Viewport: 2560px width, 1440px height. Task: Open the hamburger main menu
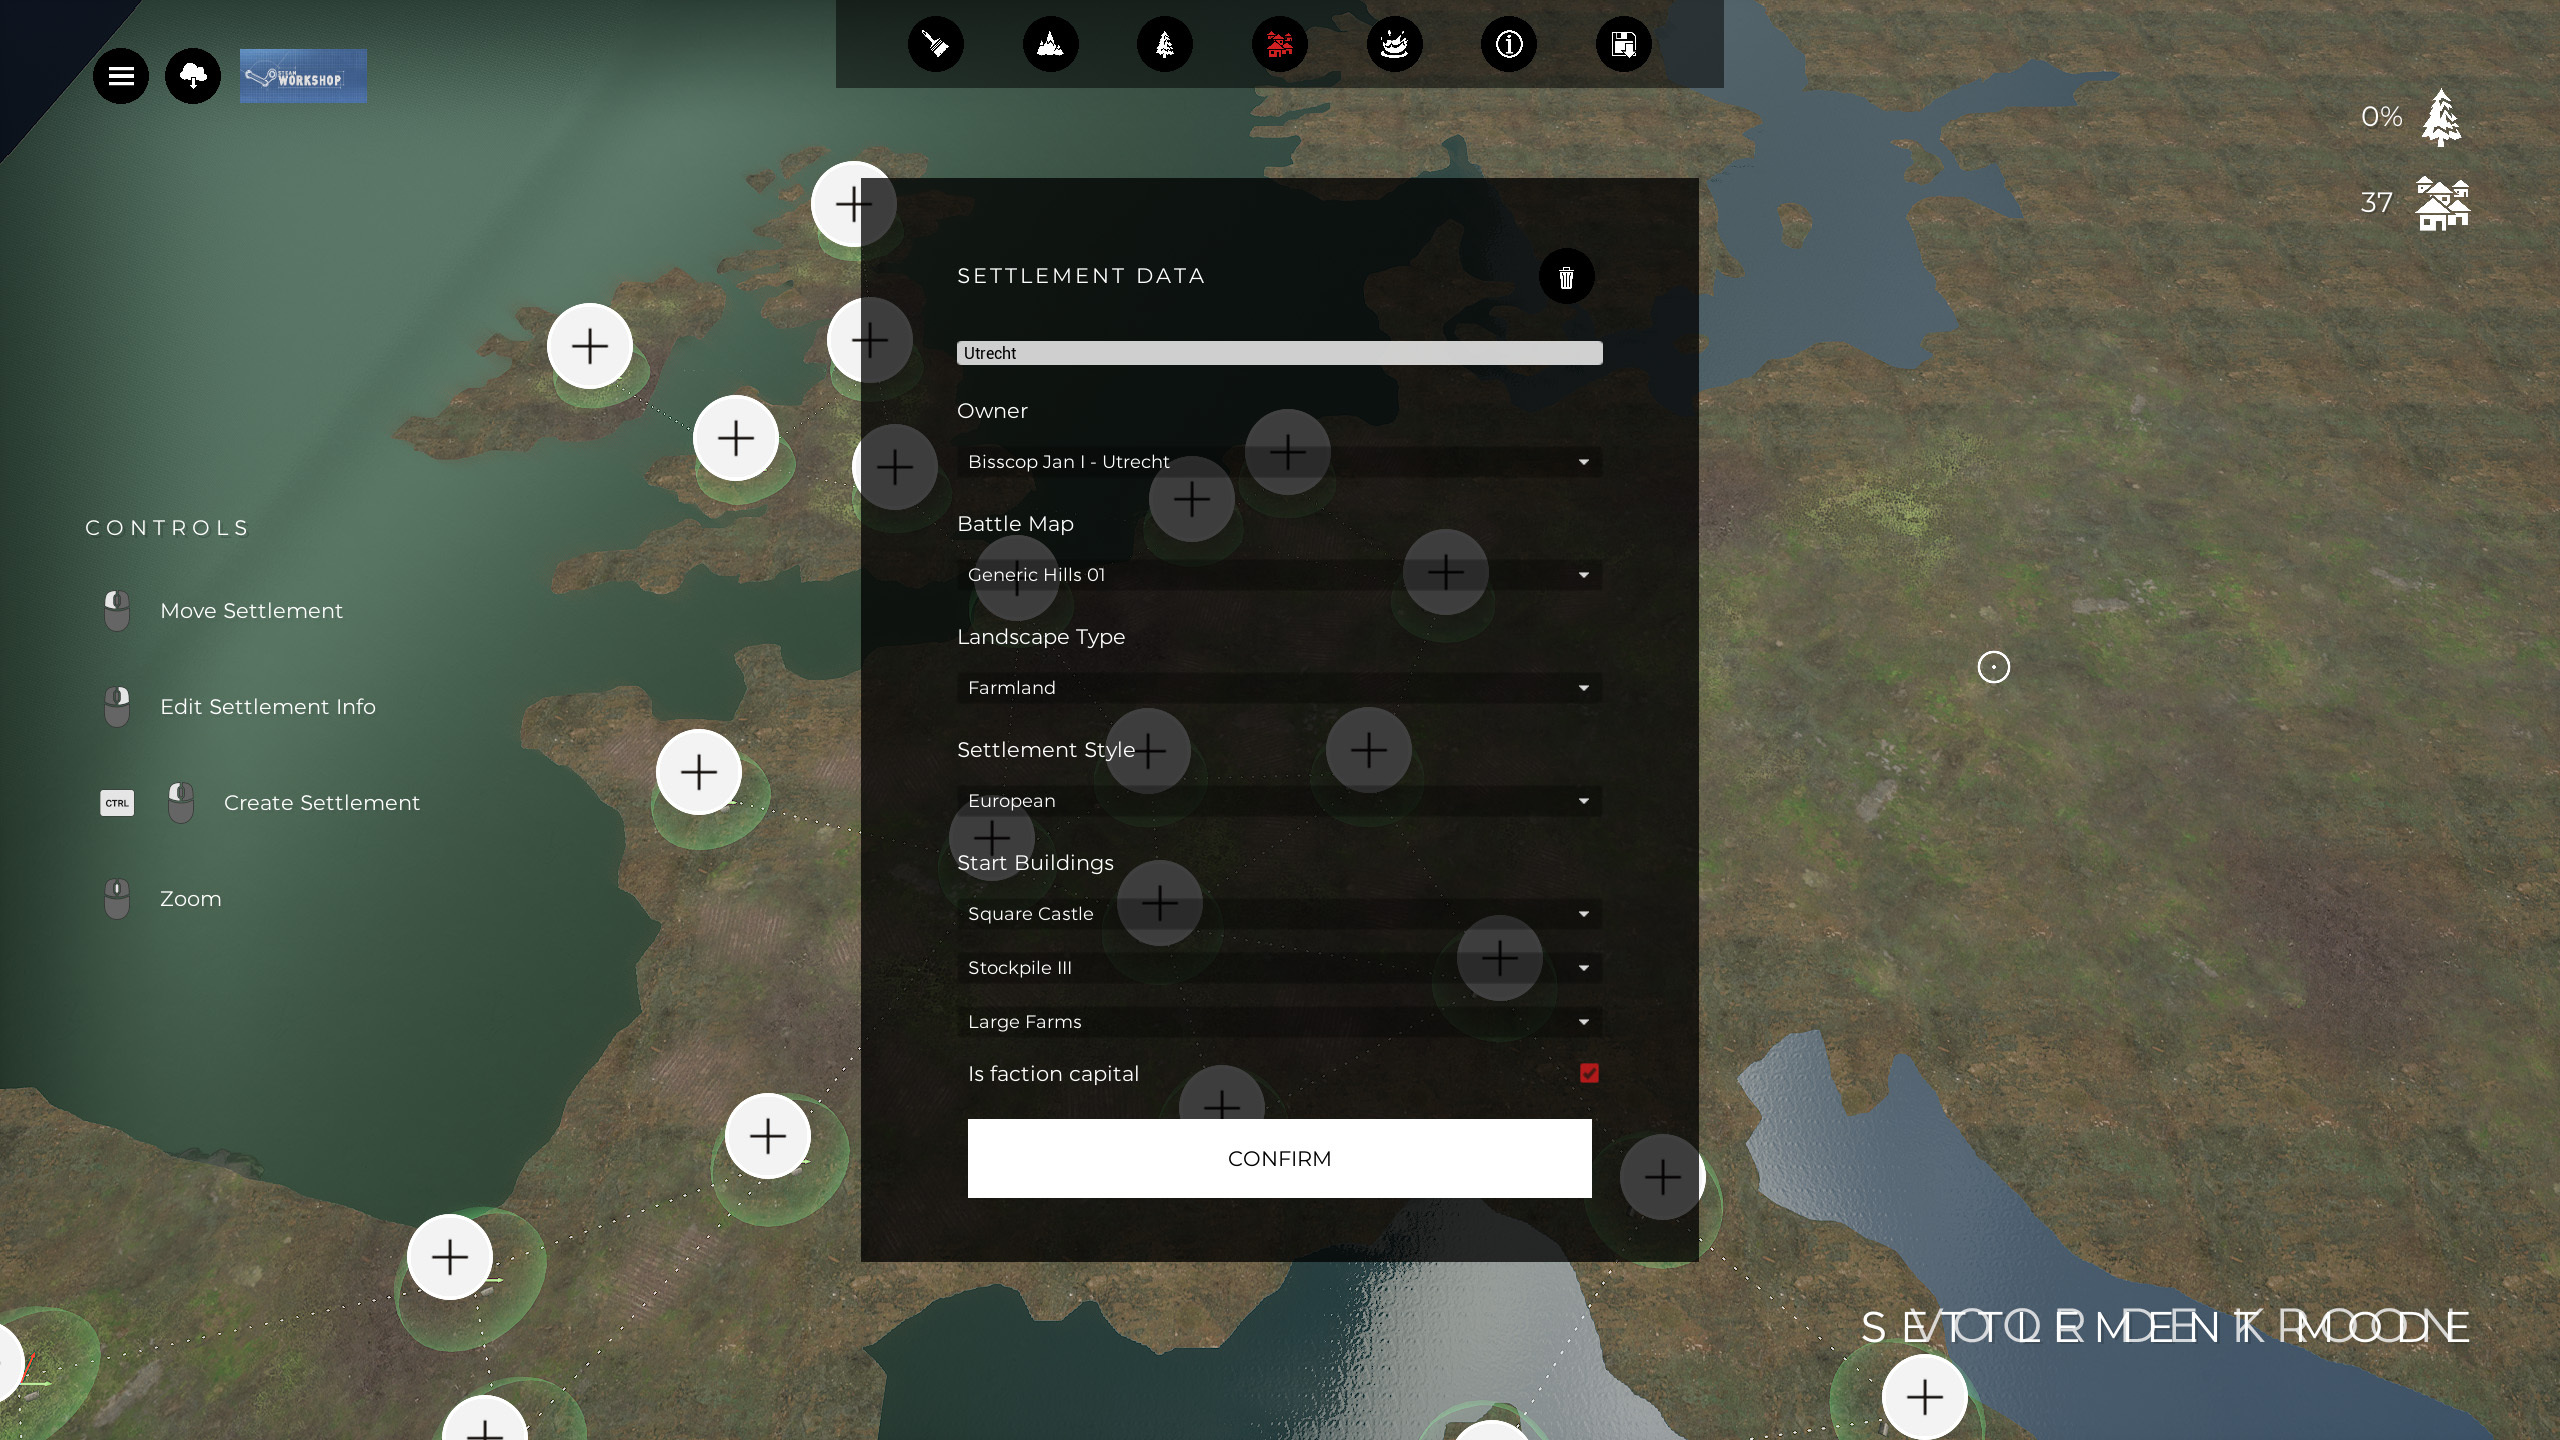(121, 76)
